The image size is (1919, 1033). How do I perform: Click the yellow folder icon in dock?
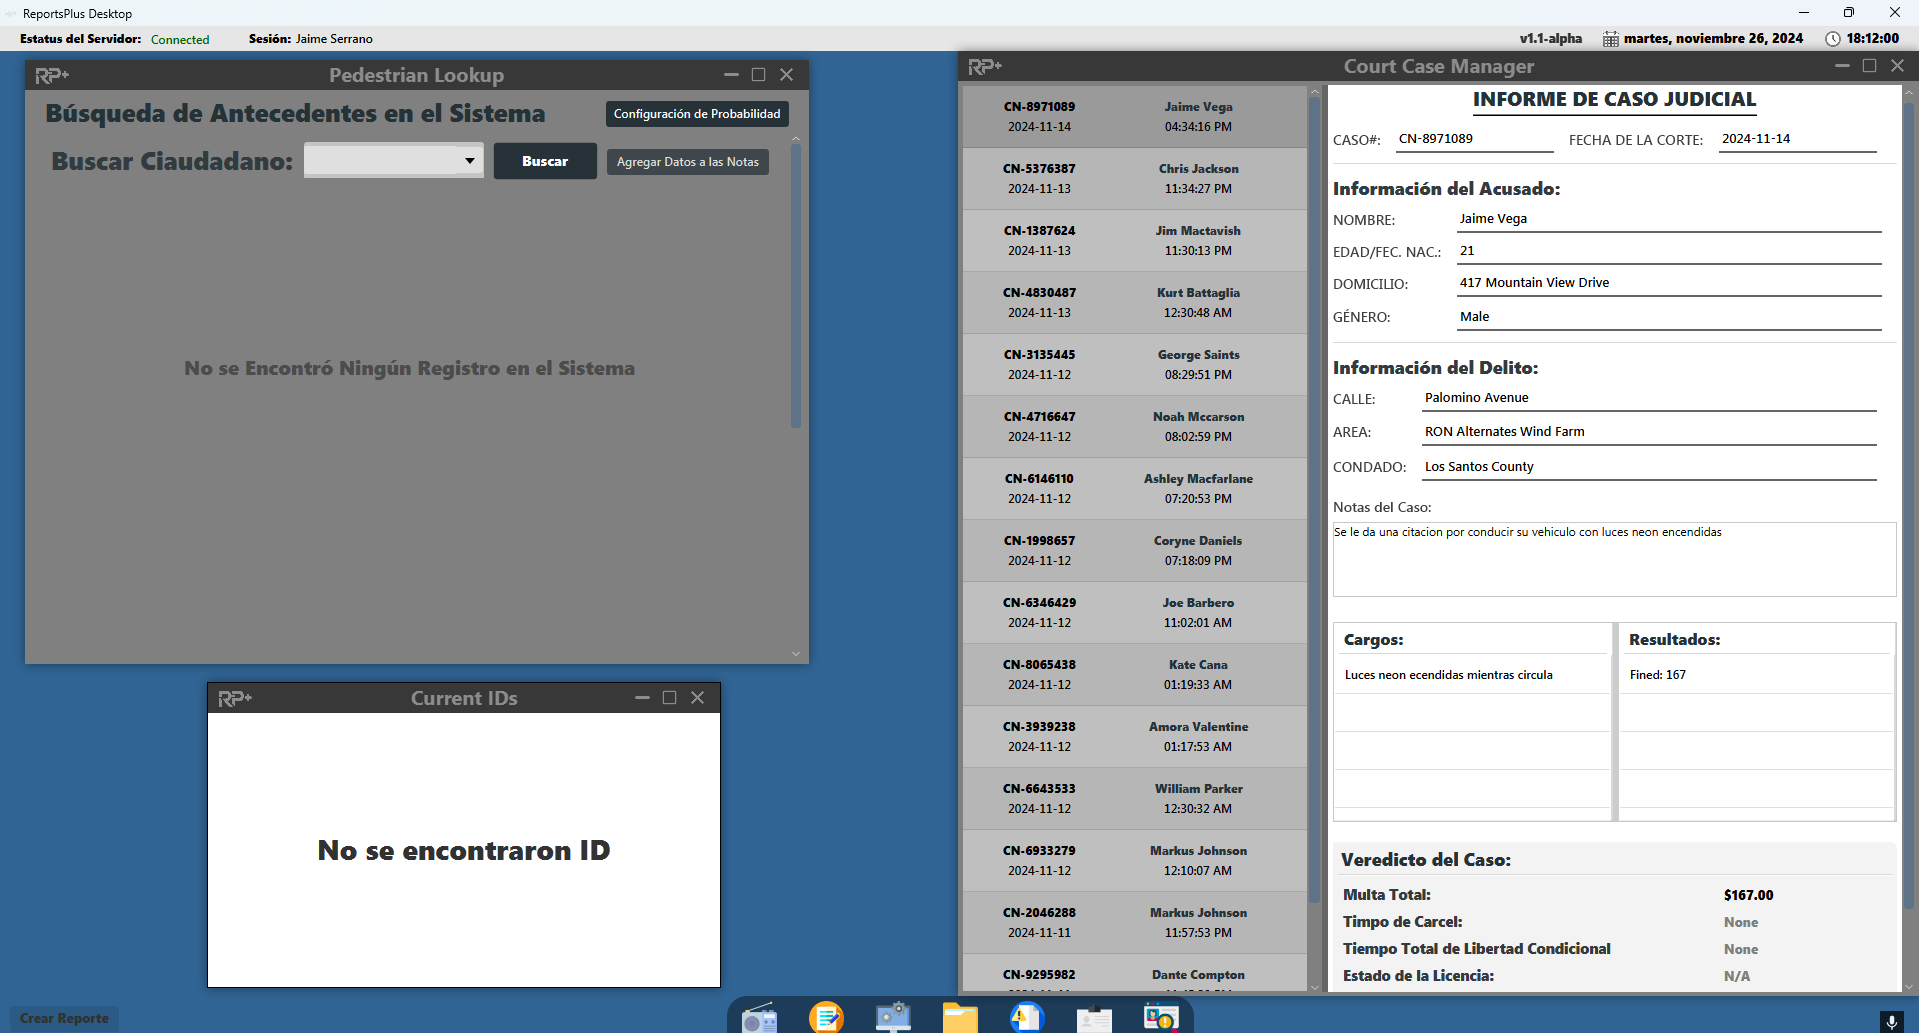pyautogui.click(x=960, y=1018)
